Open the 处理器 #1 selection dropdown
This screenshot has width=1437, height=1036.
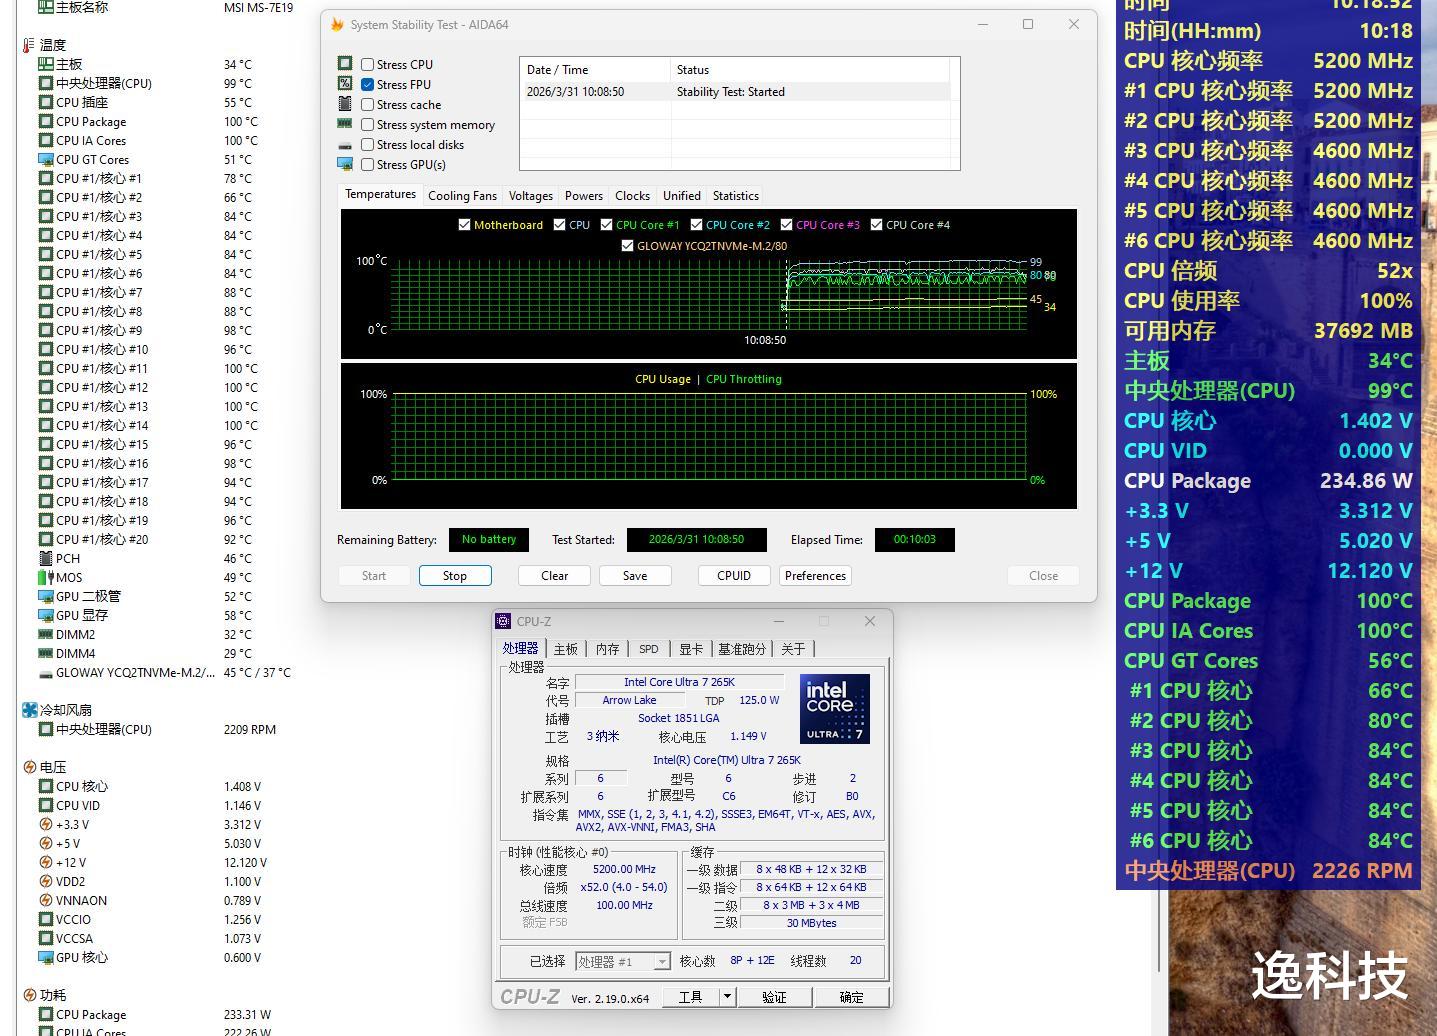(661, 962)
